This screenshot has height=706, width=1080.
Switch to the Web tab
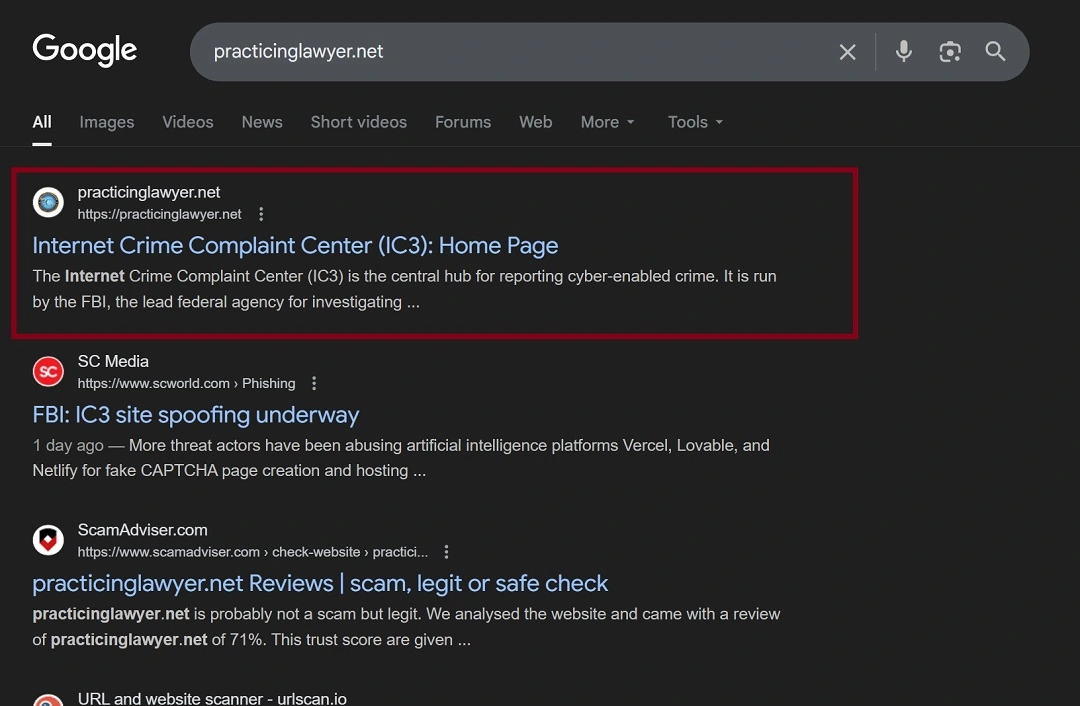coord(536,122)
